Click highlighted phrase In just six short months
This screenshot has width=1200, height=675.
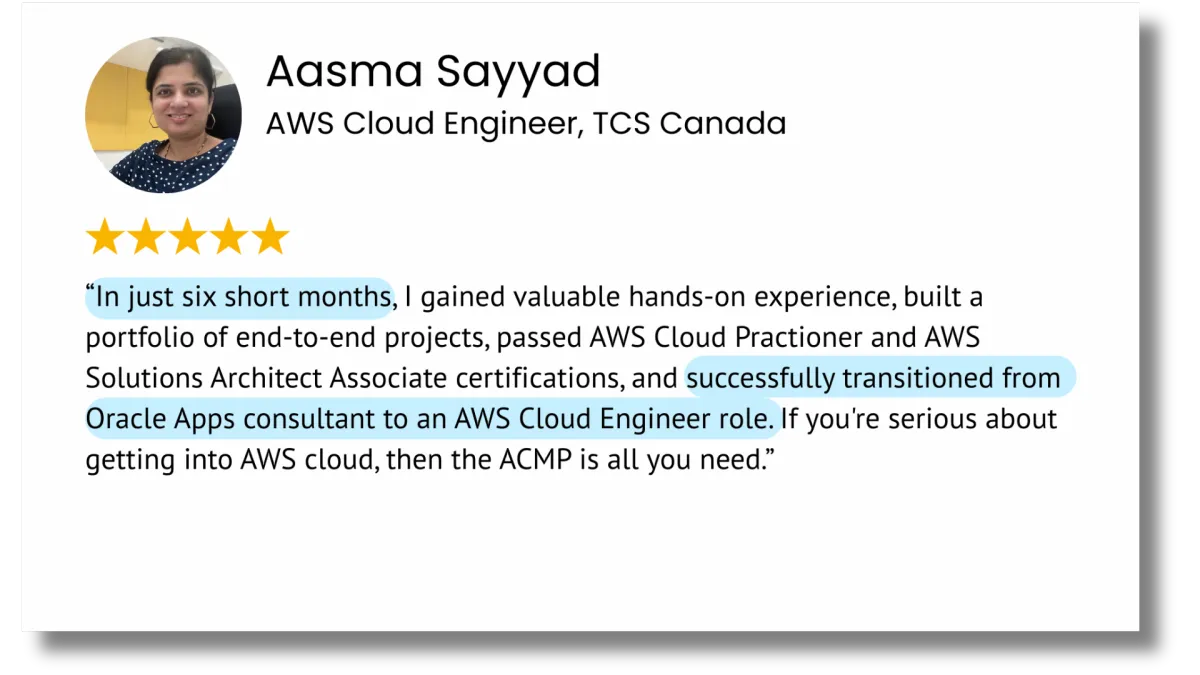click(x=240, y=298)
